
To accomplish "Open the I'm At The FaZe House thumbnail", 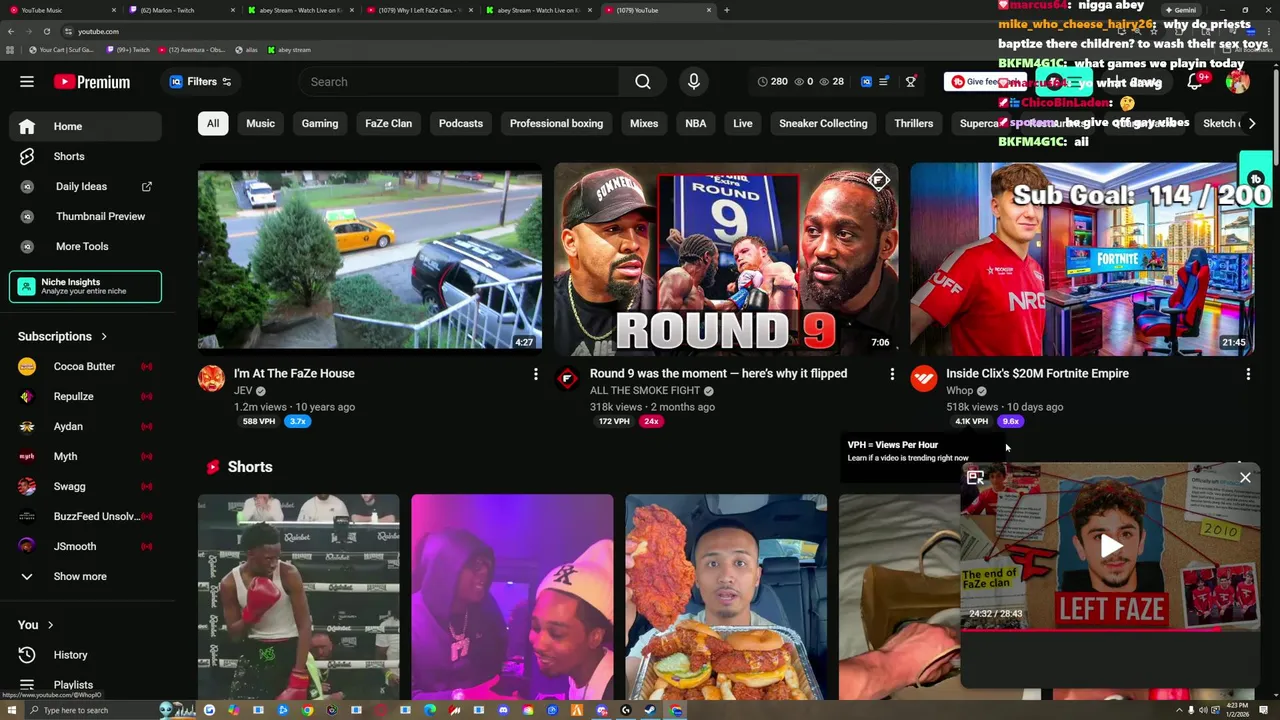I will coord(370,259).
